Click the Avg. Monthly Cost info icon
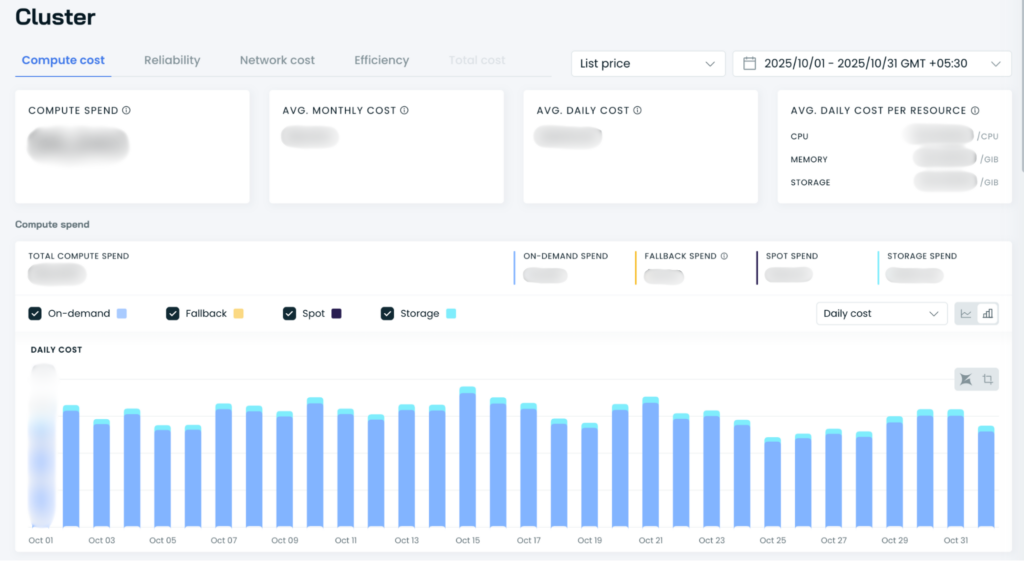The image size is (1024, 561). [404, 110]
